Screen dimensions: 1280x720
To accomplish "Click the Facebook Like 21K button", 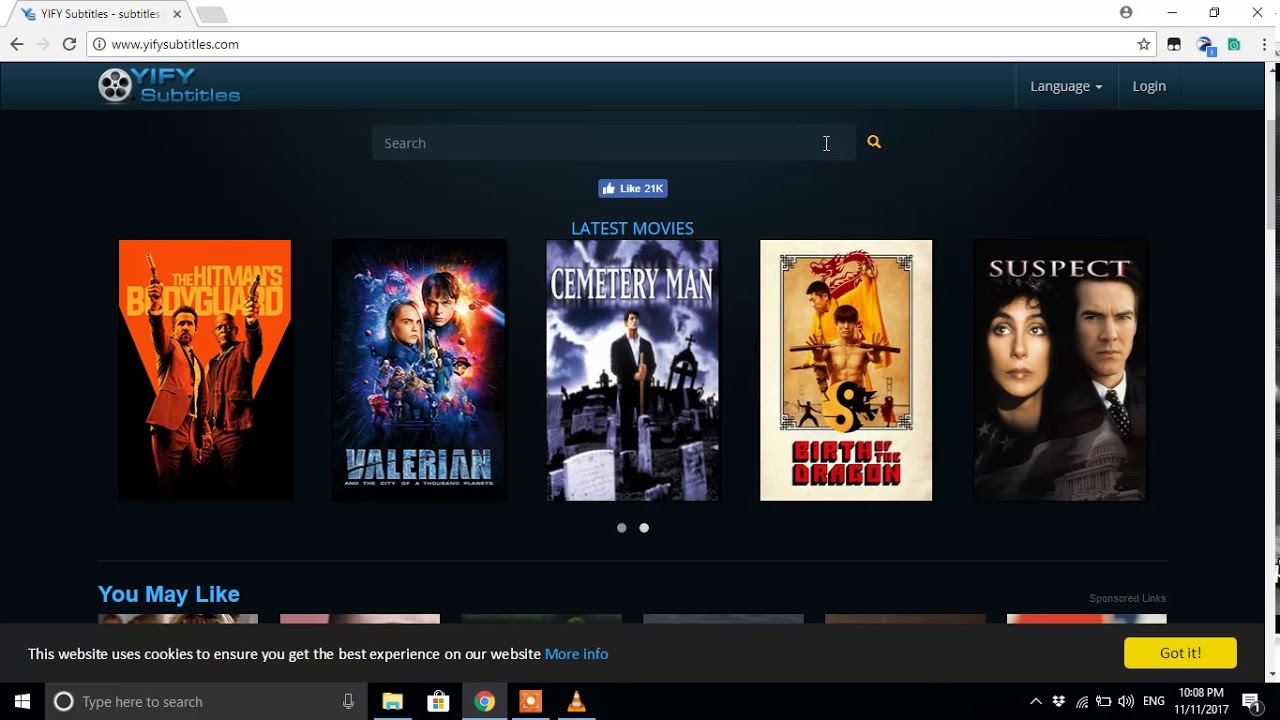I will coord(633,188).
